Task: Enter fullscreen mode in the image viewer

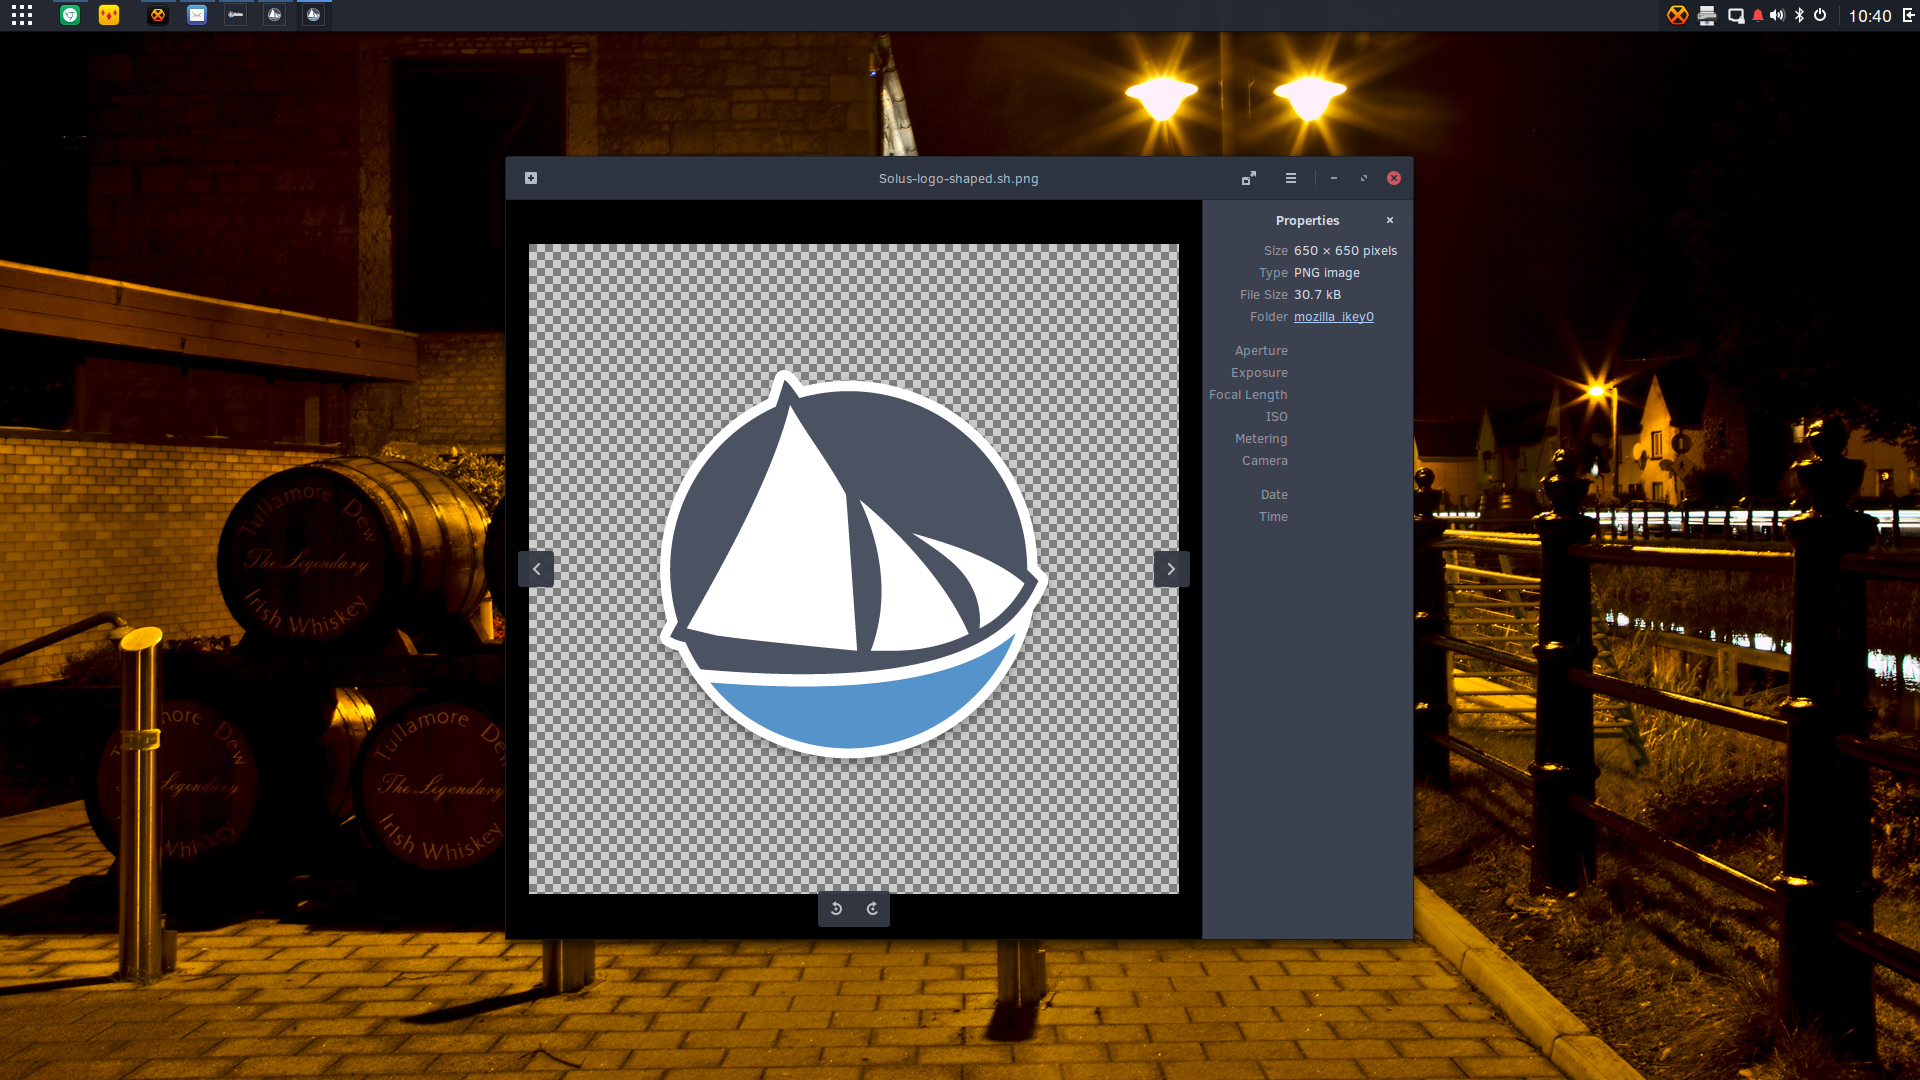Action: [1249, 178]
